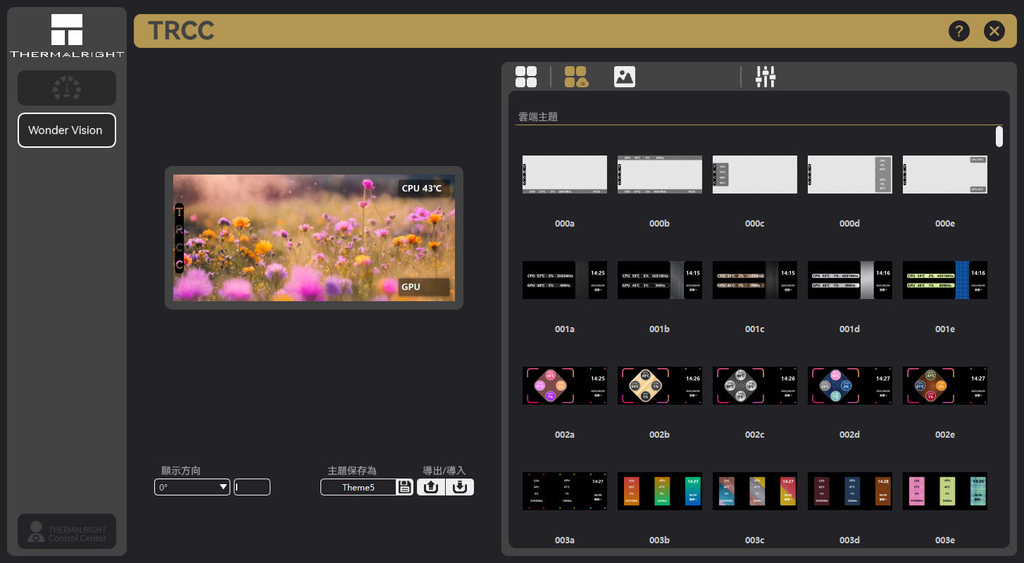Apply theme thumbnail 002a
1024x563 pixels.
(564, 385)
